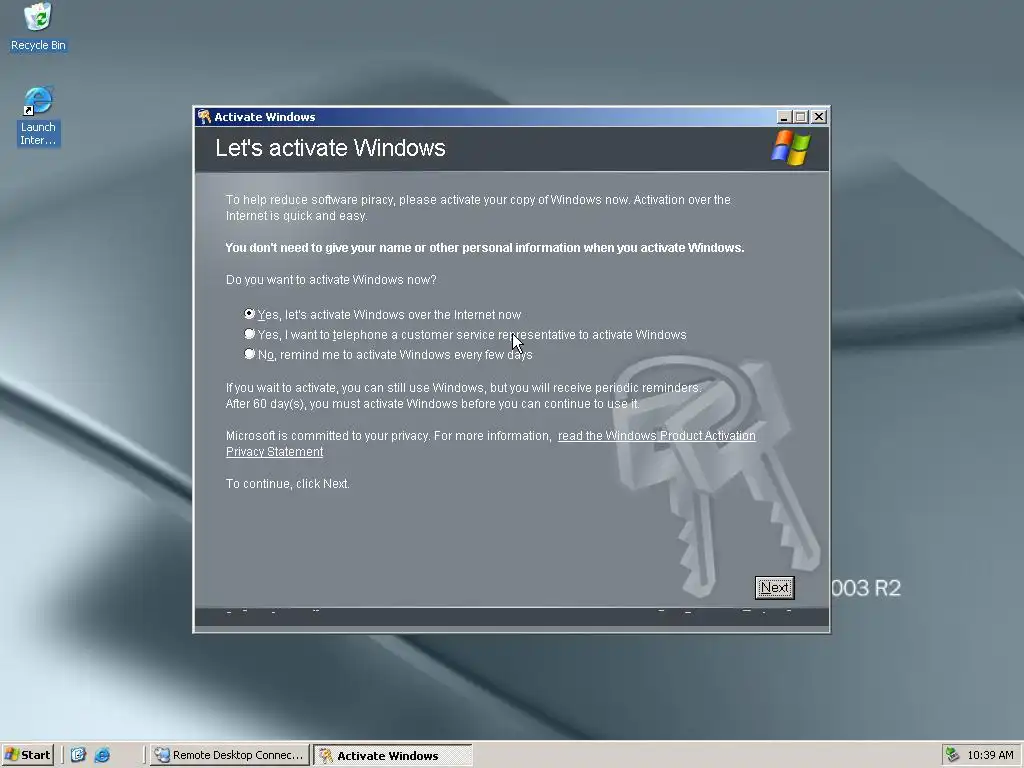
Task: Click the "Do you want to activate Windows now?" text
Action: point(331,280)
